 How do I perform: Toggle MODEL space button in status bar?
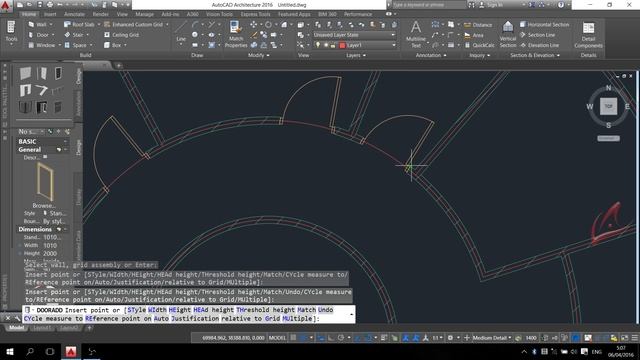coord(277,338)
